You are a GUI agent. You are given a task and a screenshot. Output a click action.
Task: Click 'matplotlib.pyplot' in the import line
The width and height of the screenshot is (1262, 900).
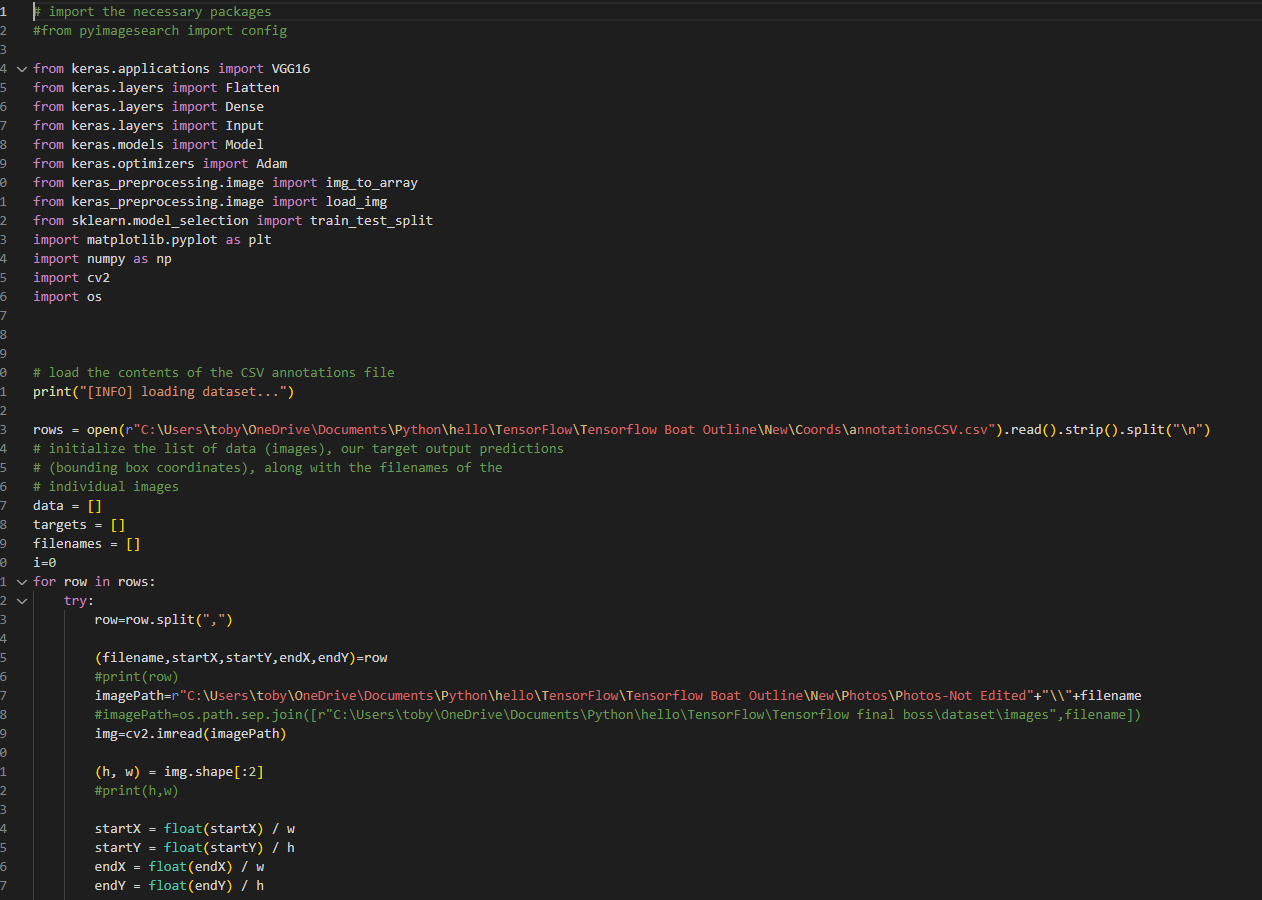tap(152, 240)
